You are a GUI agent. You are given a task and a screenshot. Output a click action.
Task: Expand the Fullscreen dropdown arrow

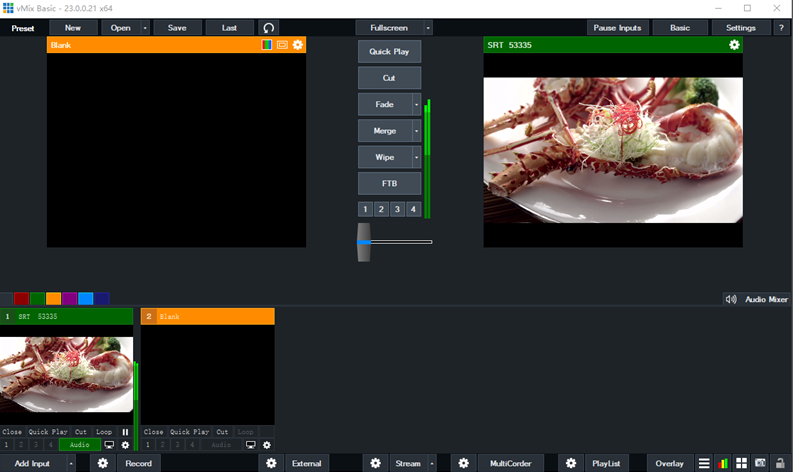click(x=428, y=28)
